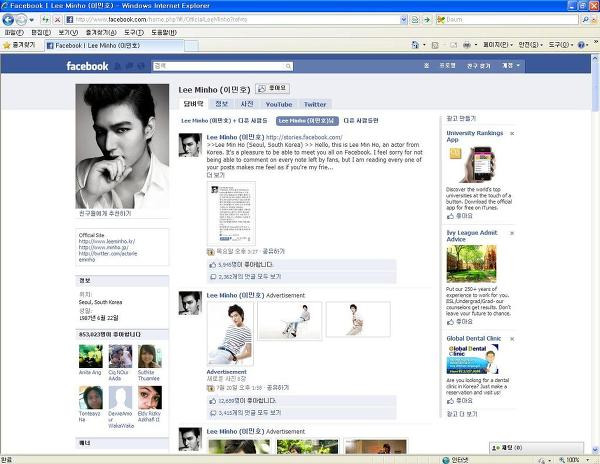The image size is (600, 464).
Task: Click the browser search magnifier icon
Action: 585,20
